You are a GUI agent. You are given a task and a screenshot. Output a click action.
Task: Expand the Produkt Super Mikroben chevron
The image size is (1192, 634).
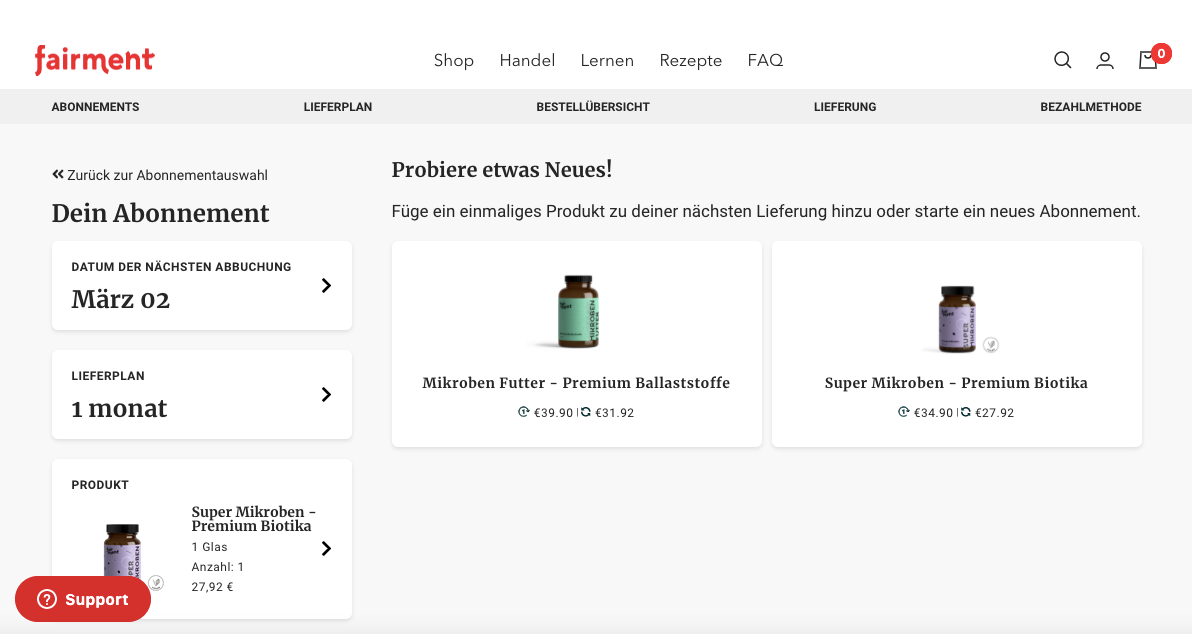click(326, 549)
